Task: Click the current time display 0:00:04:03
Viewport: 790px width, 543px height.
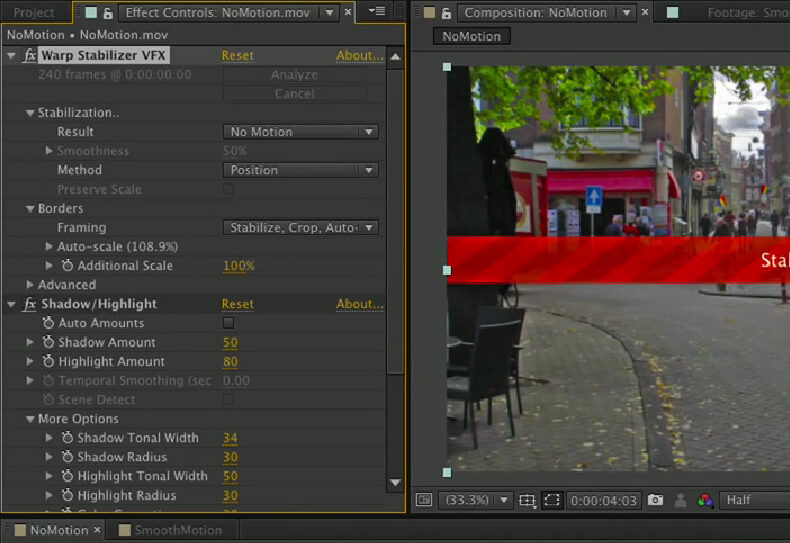Action: click(x=605, y=500)
